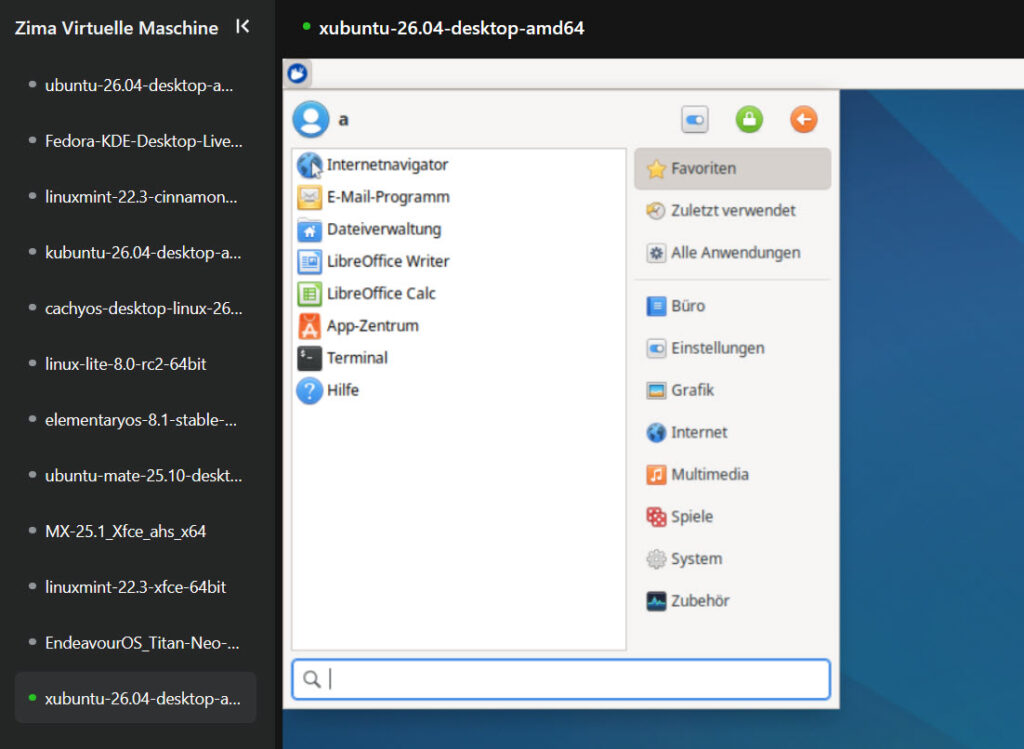Click the green lock screen icon
Screen dimensions: 1024x749
coord(749,120)
